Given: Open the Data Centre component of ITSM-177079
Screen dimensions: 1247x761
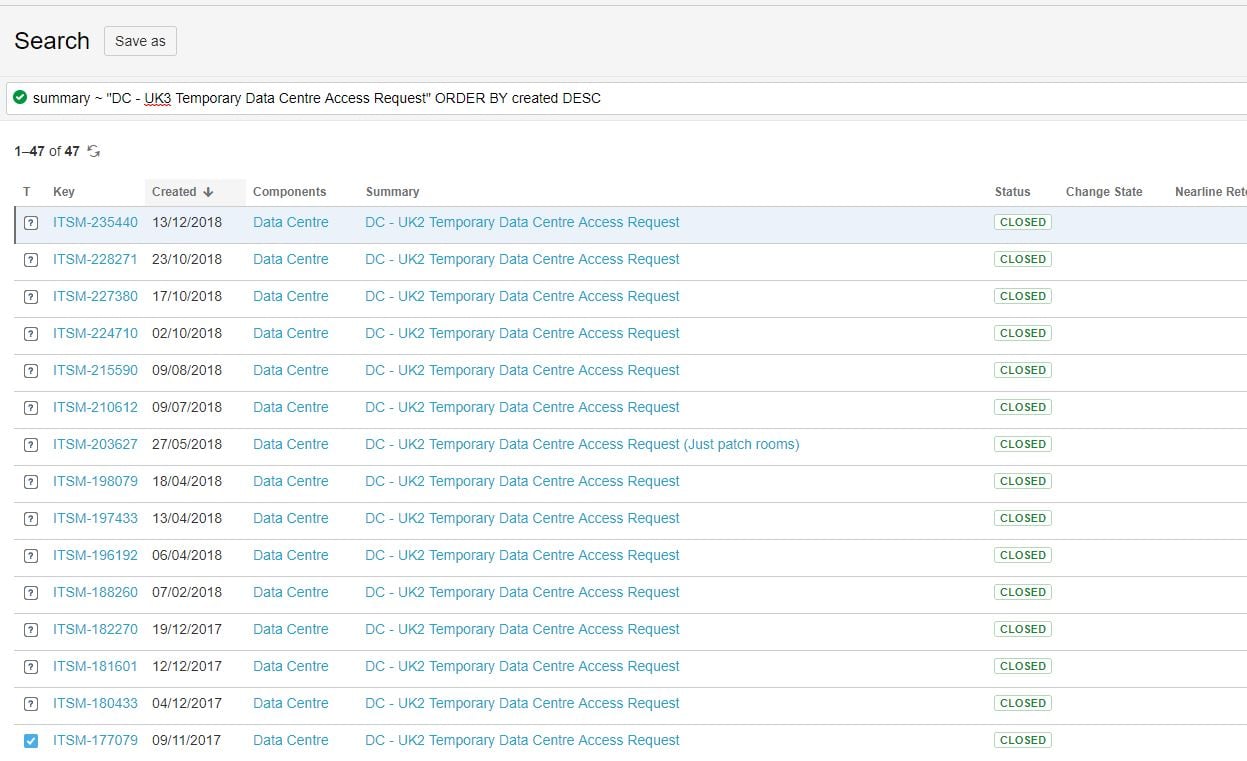Looking at the screenshot, I should pyautogui.click(x=291, y=740).
